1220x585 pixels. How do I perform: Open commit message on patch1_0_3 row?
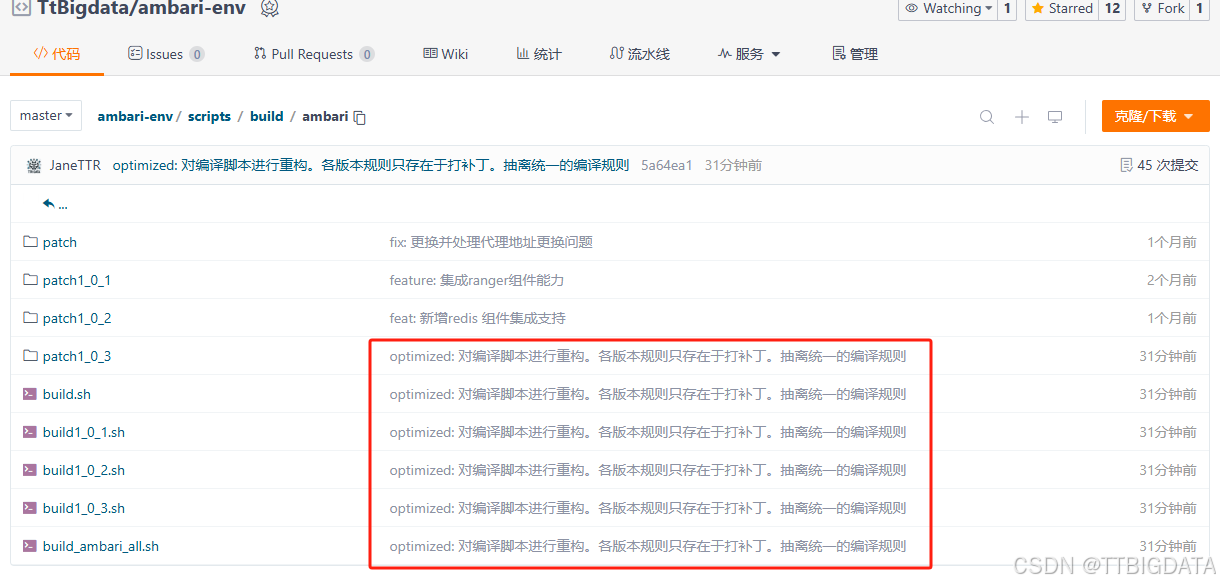(648, 356)
